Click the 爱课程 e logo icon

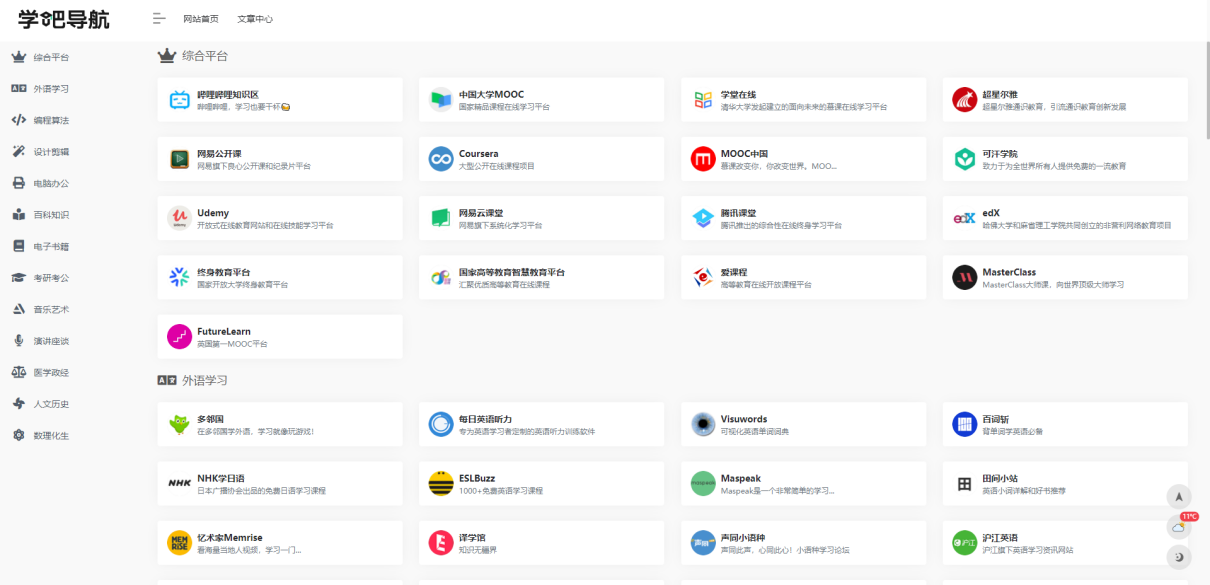[703, 277]
